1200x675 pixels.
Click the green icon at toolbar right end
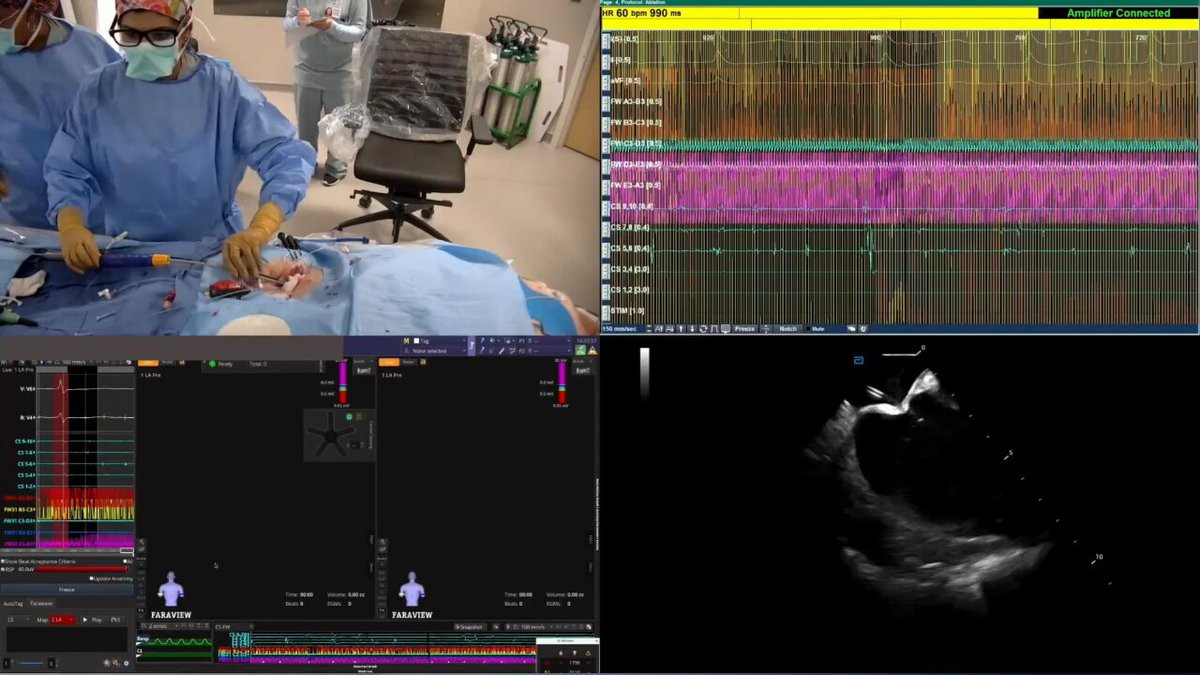tap(580, 350)
